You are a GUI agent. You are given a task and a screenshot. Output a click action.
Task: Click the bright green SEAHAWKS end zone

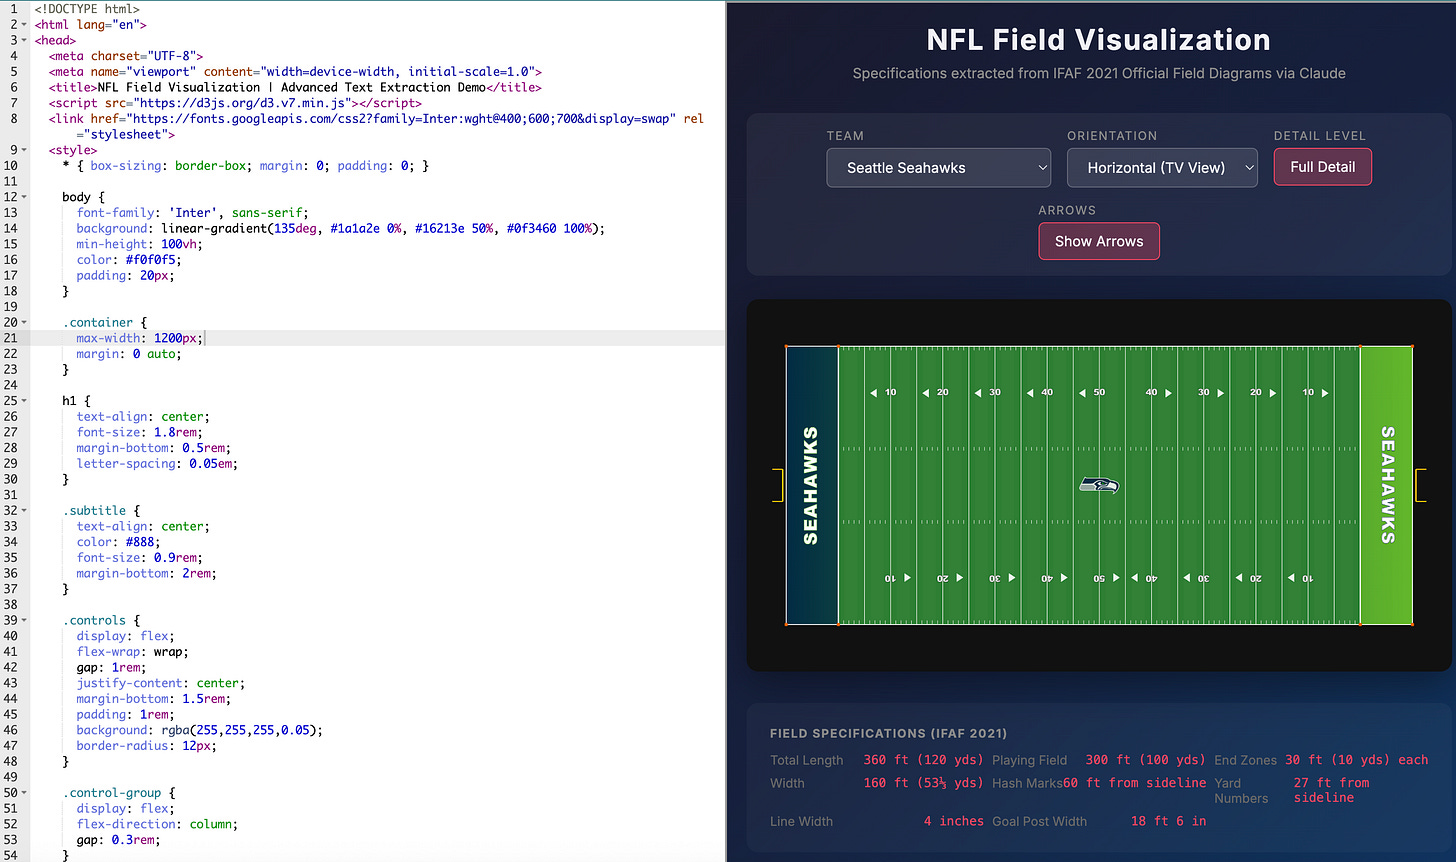click(1386, 486)
